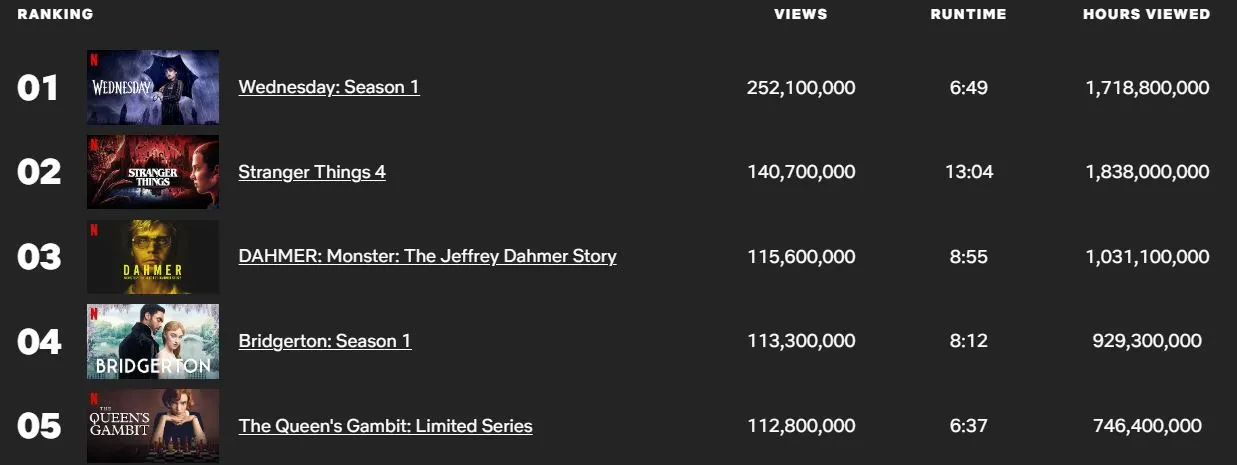Click the Wednesday poster thumbnail

153,87
